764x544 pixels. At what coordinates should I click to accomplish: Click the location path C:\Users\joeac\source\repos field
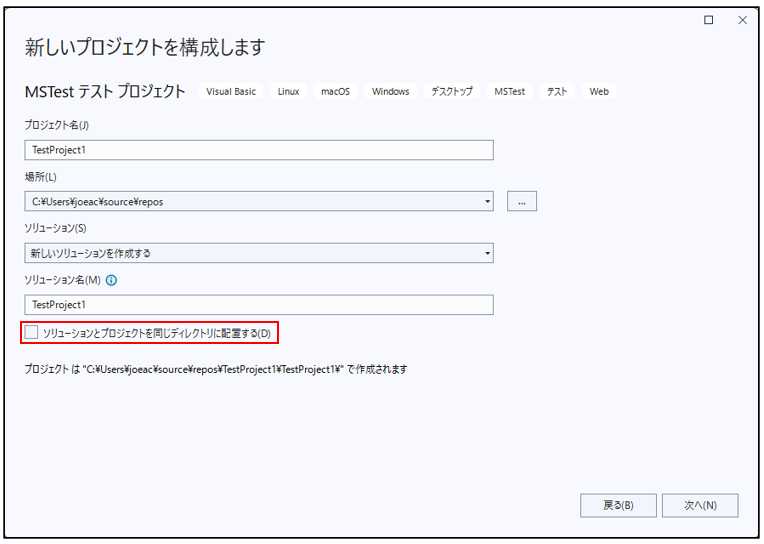pos(250,201)
